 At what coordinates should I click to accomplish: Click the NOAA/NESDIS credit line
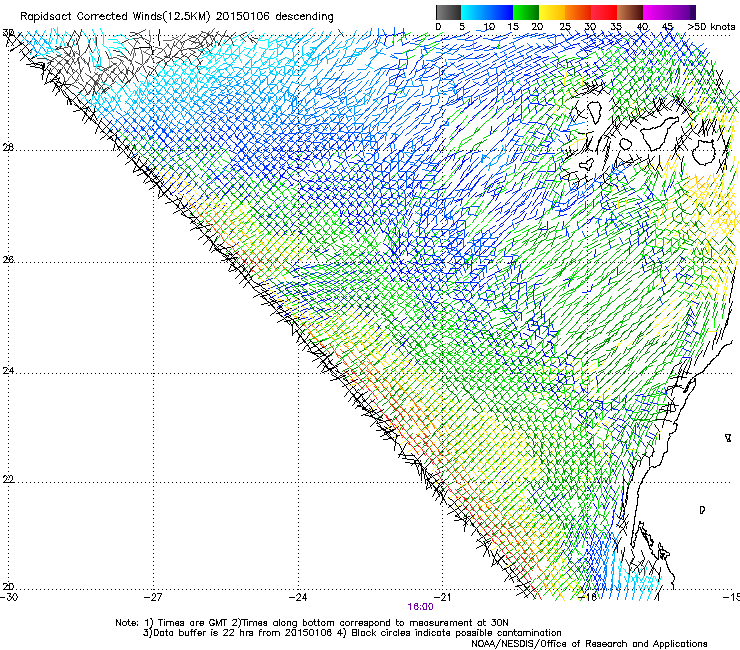pyautogui.click(x=589, y=643)
